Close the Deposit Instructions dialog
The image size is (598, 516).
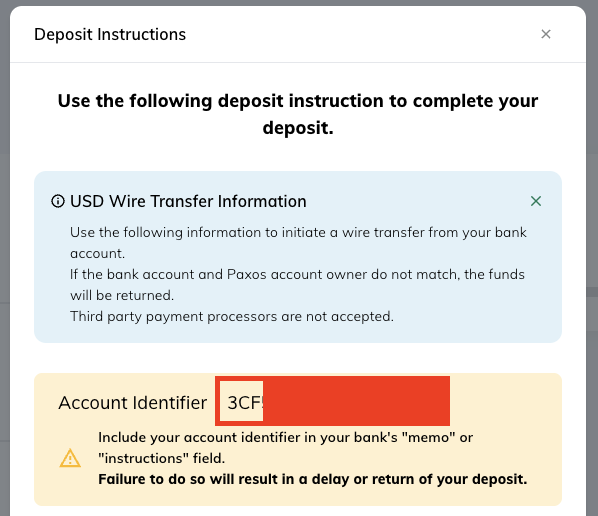click(x=546, y=34)
